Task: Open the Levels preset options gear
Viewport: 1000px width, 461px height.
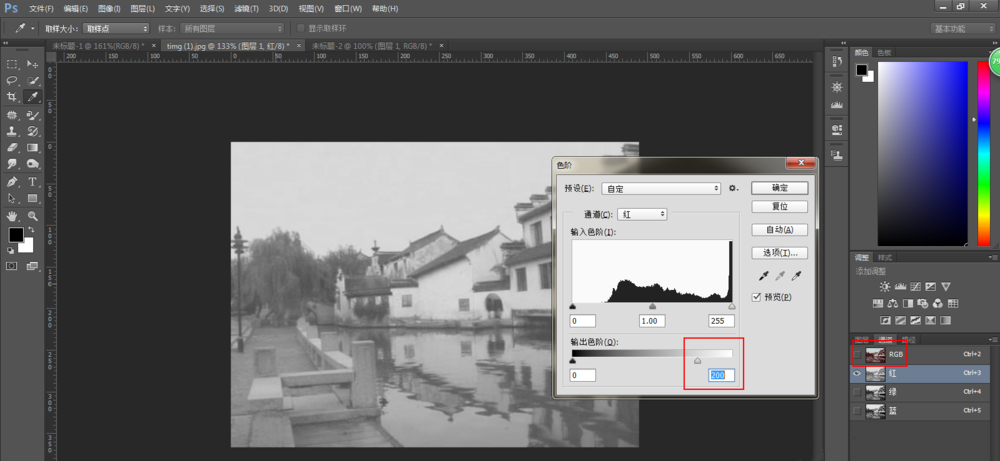Action: pos(733,188)
